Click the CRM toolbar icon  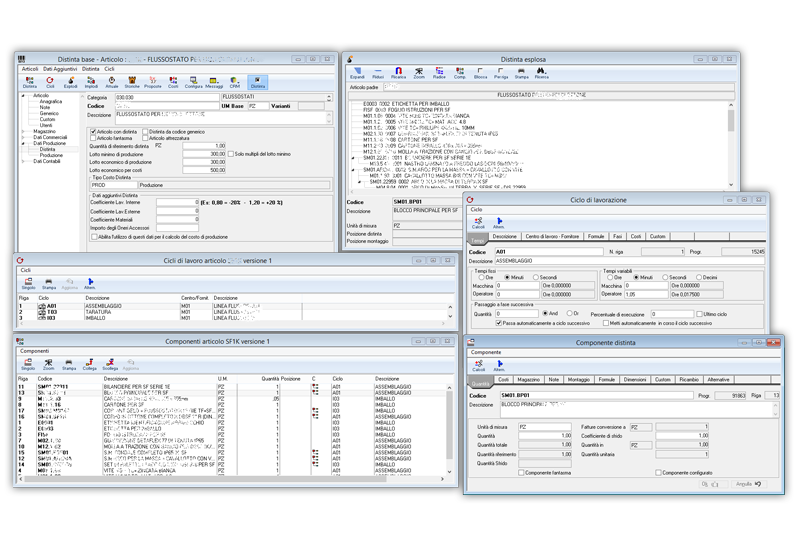click(x=234, y=82)
